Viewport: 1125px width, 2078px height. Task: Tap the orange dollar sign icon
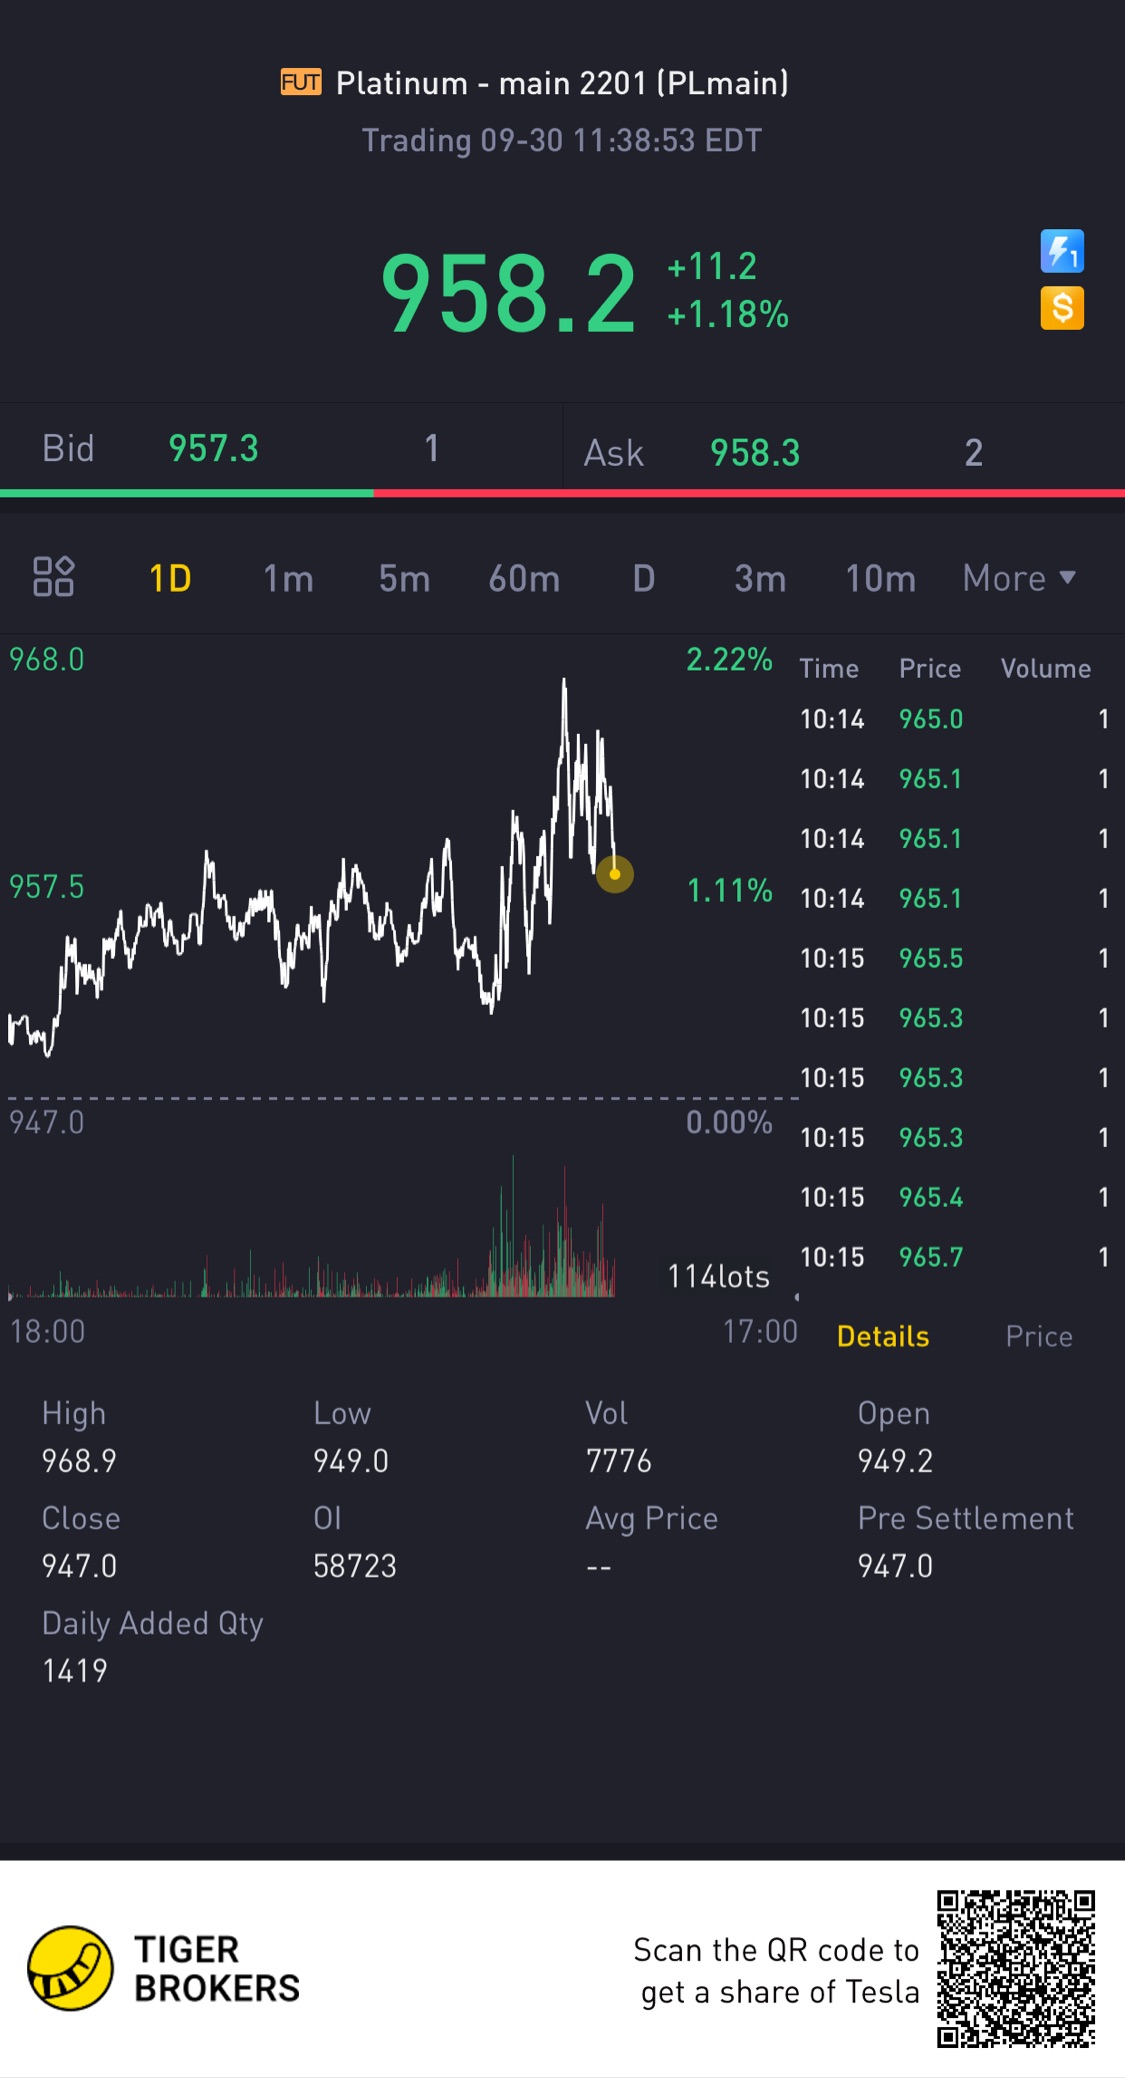tap(1061, 308)
